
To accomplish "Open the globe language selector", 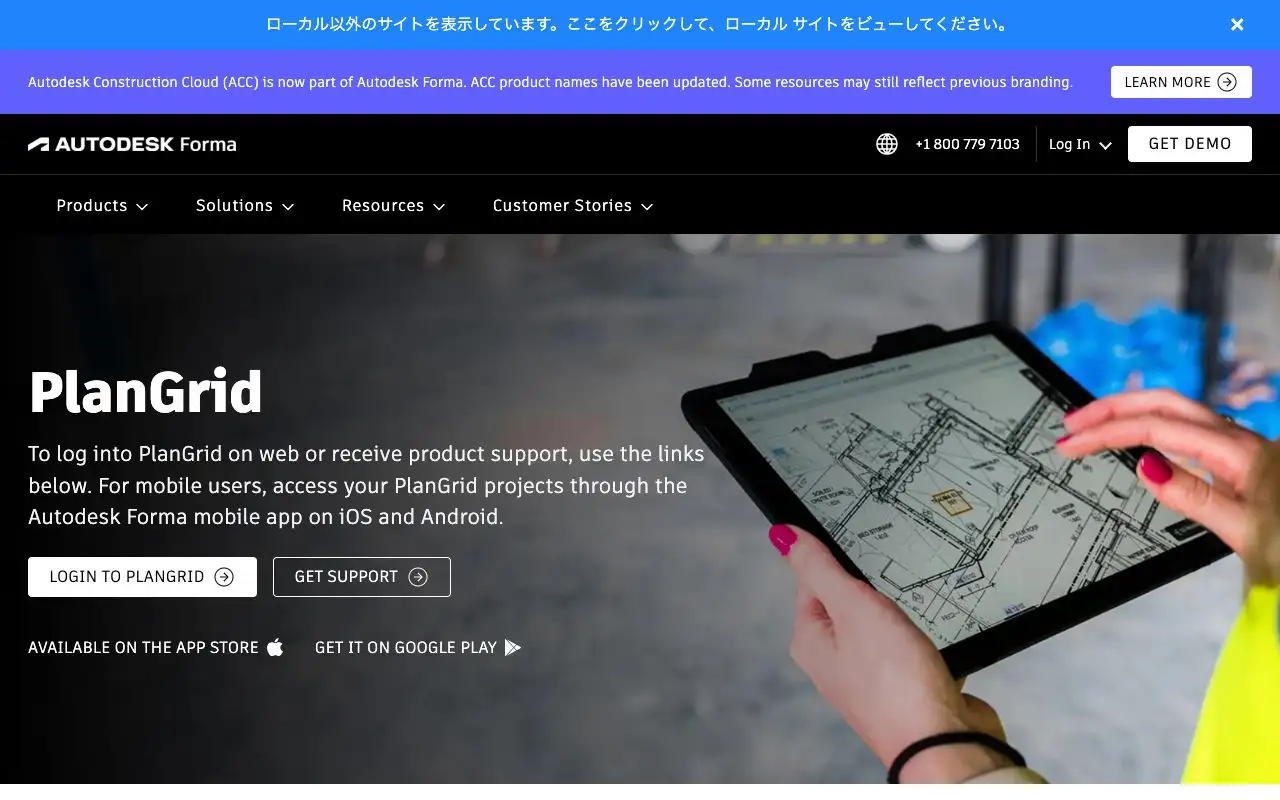I will pyautogui.click(x=887, y=144).
